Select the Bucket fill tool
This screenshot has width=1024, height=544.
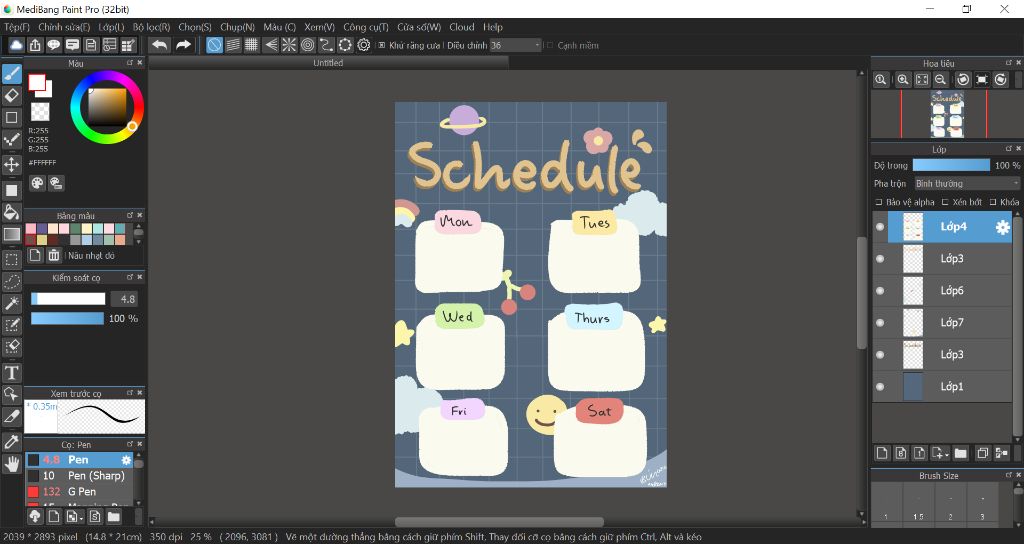point(12,212)
